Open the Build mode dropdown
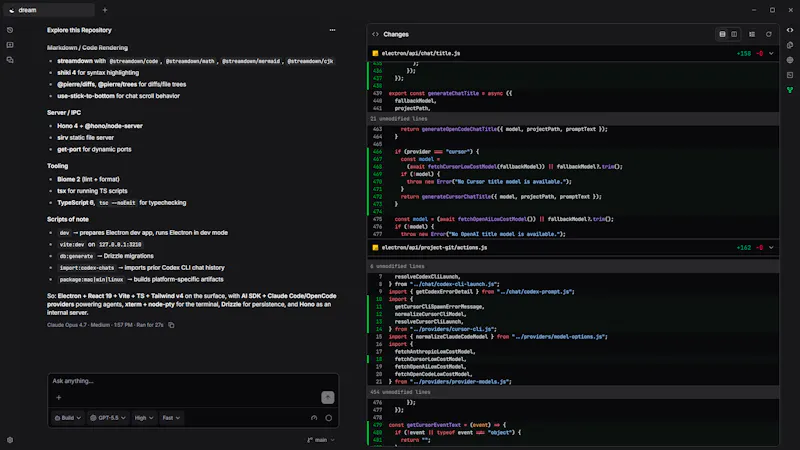 pyautogui.click(x=67, y=418)
